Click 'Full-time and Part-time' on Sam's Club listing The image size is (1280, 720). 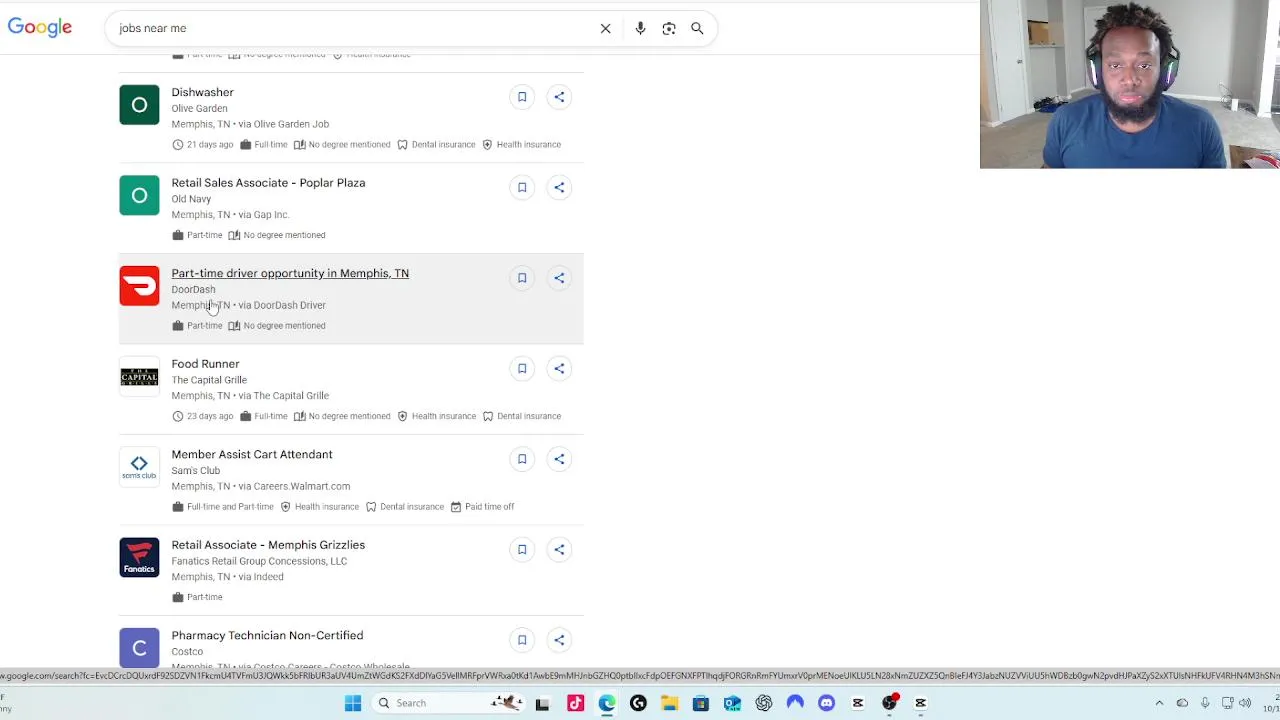tap(230, 507)
